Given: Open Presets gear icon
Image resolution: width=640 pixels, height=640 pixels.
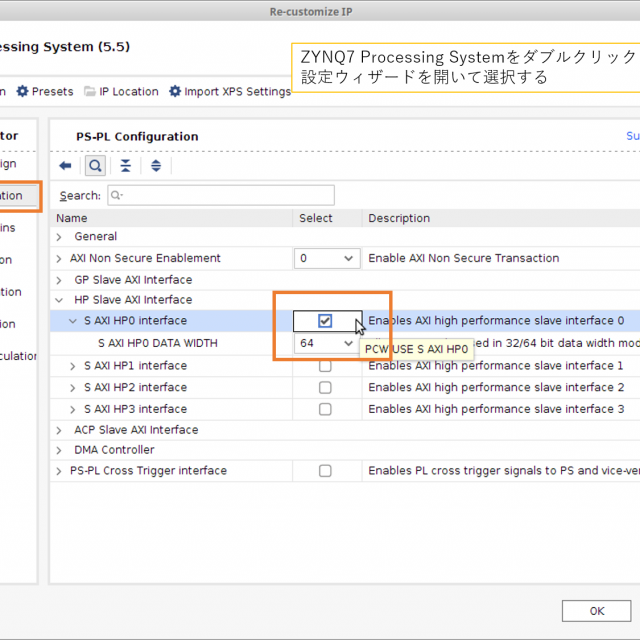Looking at the screenshot, I should (x=22, y=91).
